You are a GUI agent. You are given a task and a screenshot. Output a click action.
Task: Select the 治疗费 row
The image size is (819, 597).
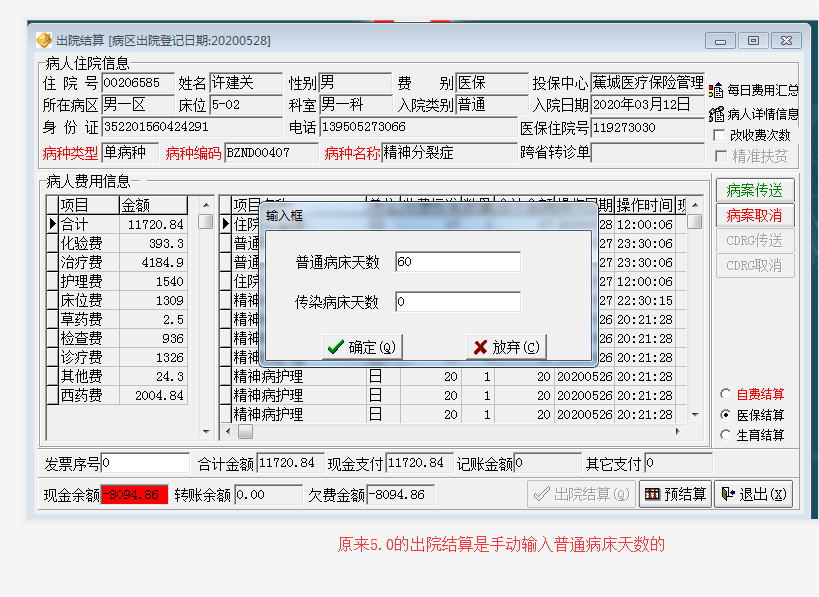117,262
